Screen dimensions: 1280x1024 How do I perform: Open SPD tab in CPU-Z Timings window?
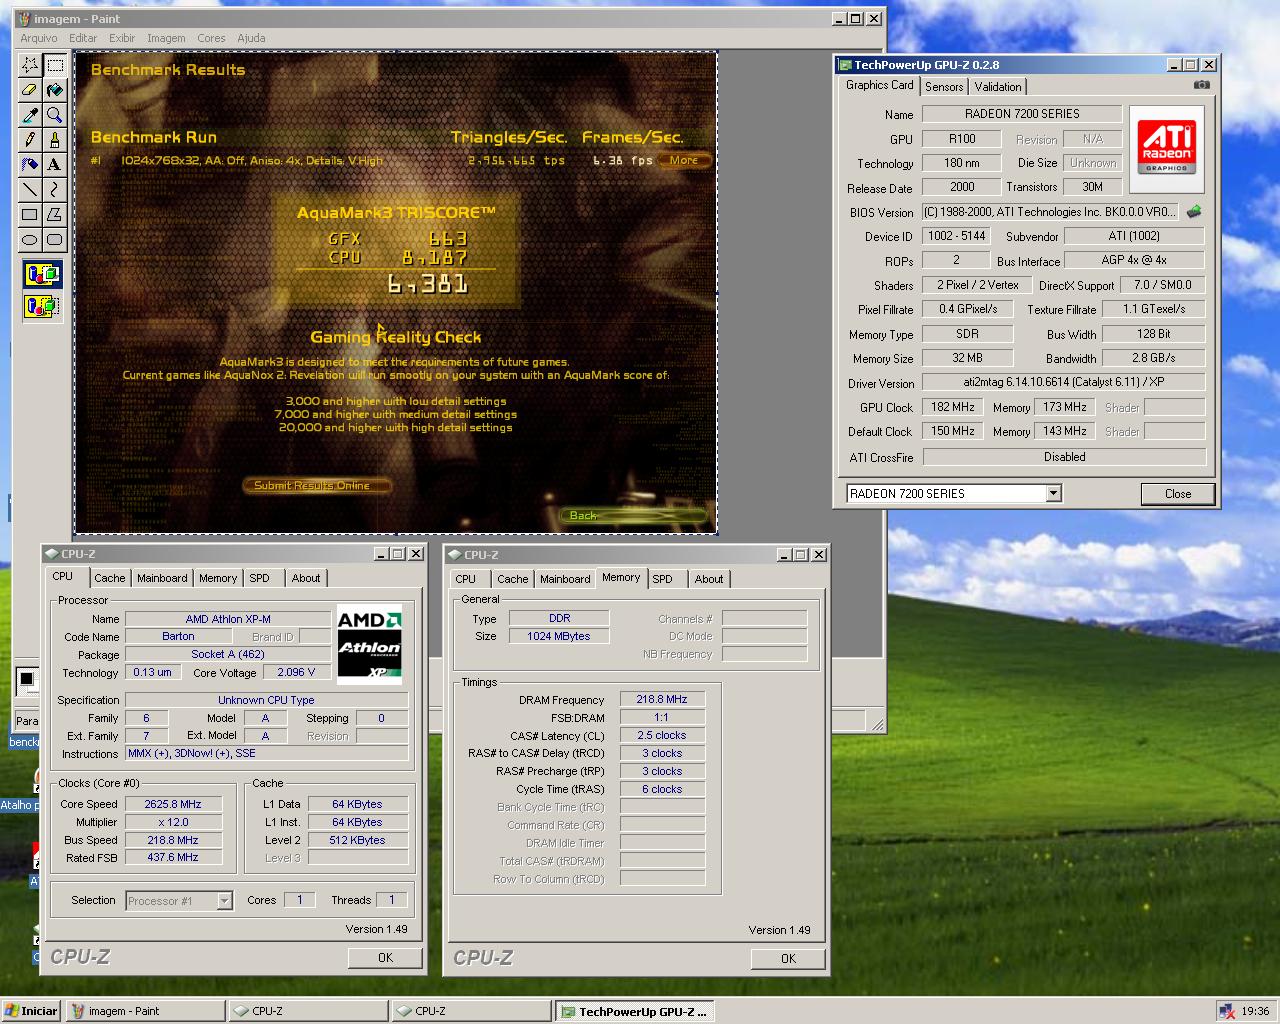[662, 579]
